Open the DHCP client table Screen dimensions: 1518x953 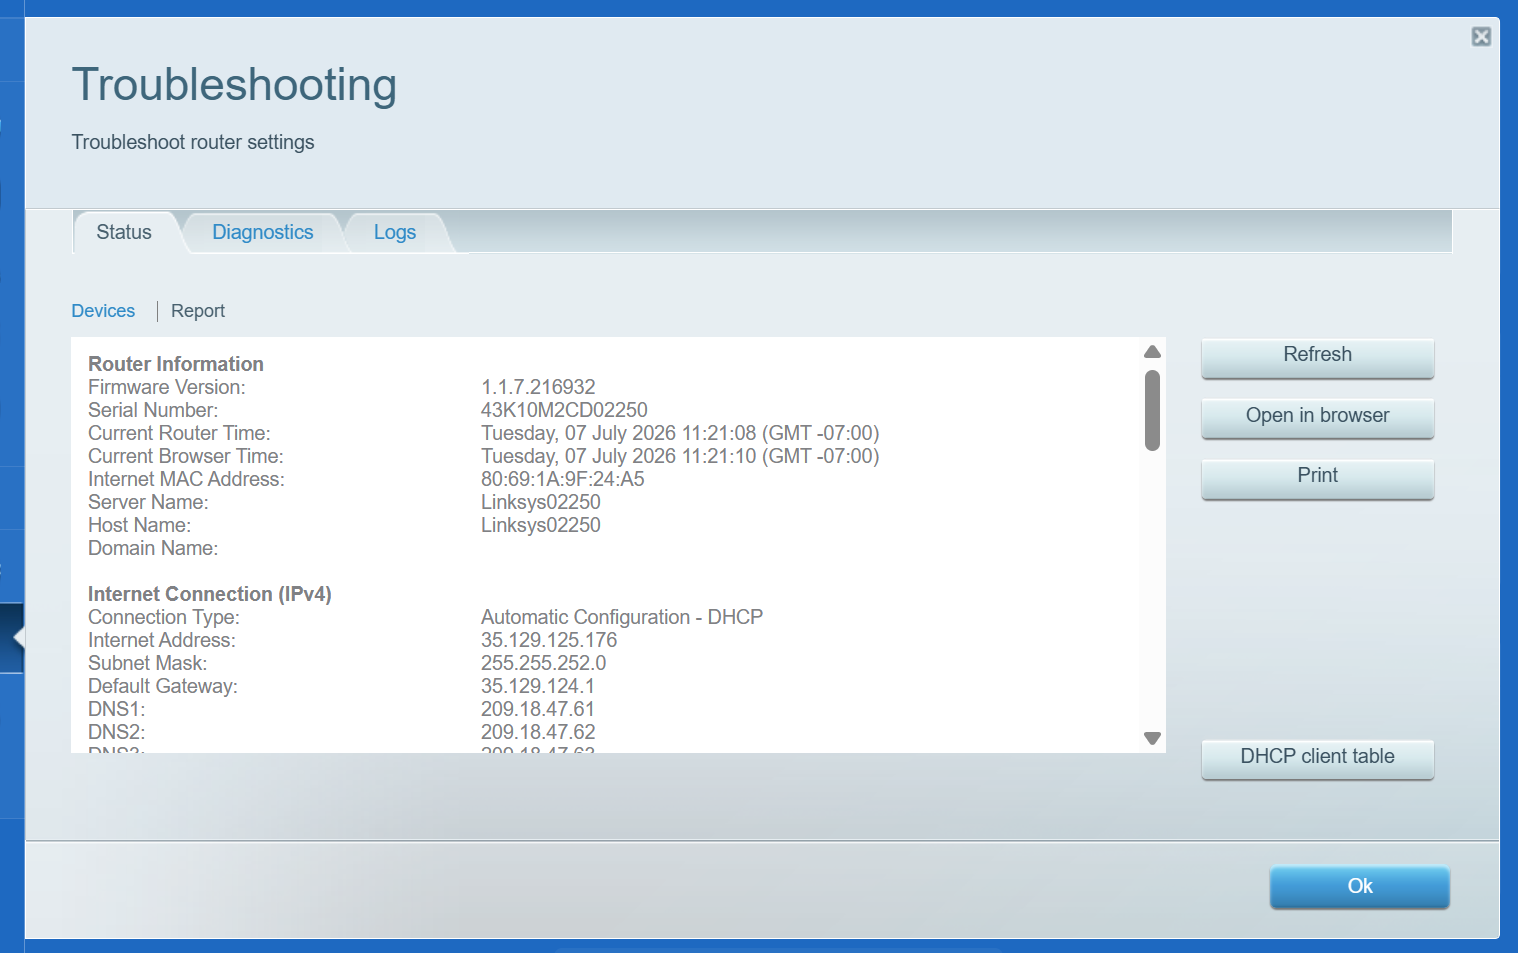[1317, 758]
